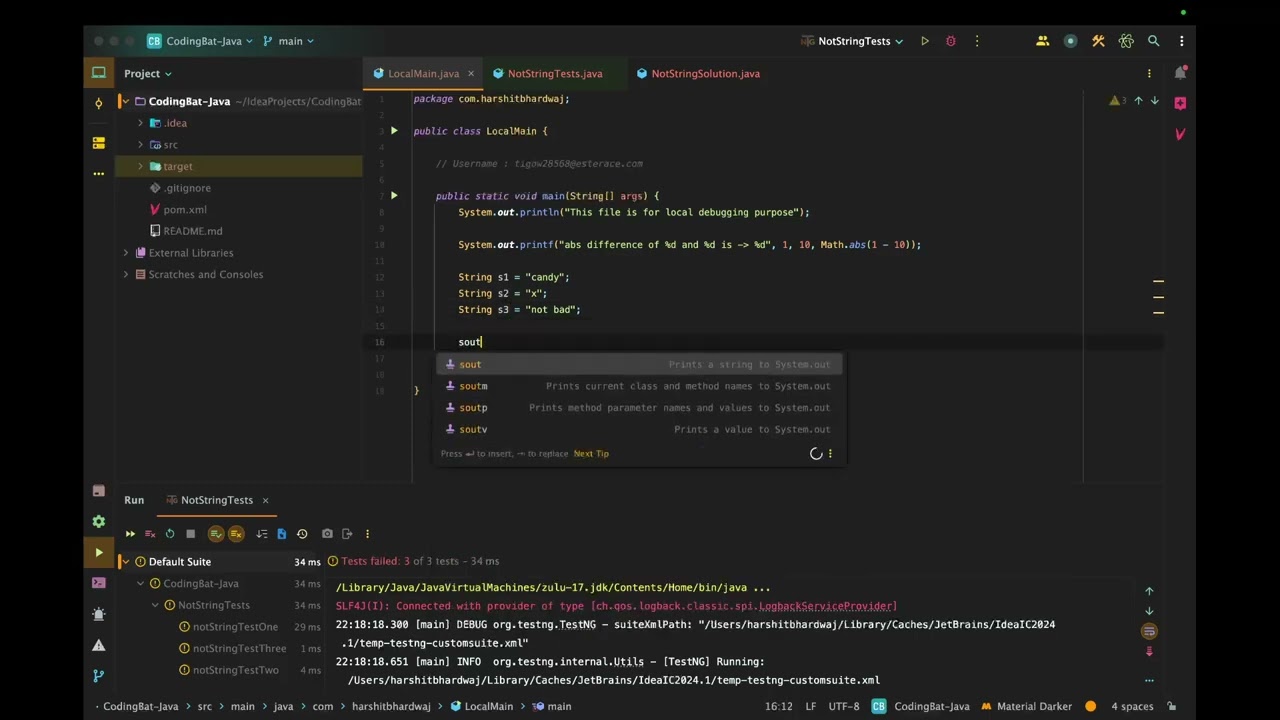Image resolution: width=1280 pixels, height=720 pixels.
Task: Collapse the Default Suite test node
Action: pos(125,562)
